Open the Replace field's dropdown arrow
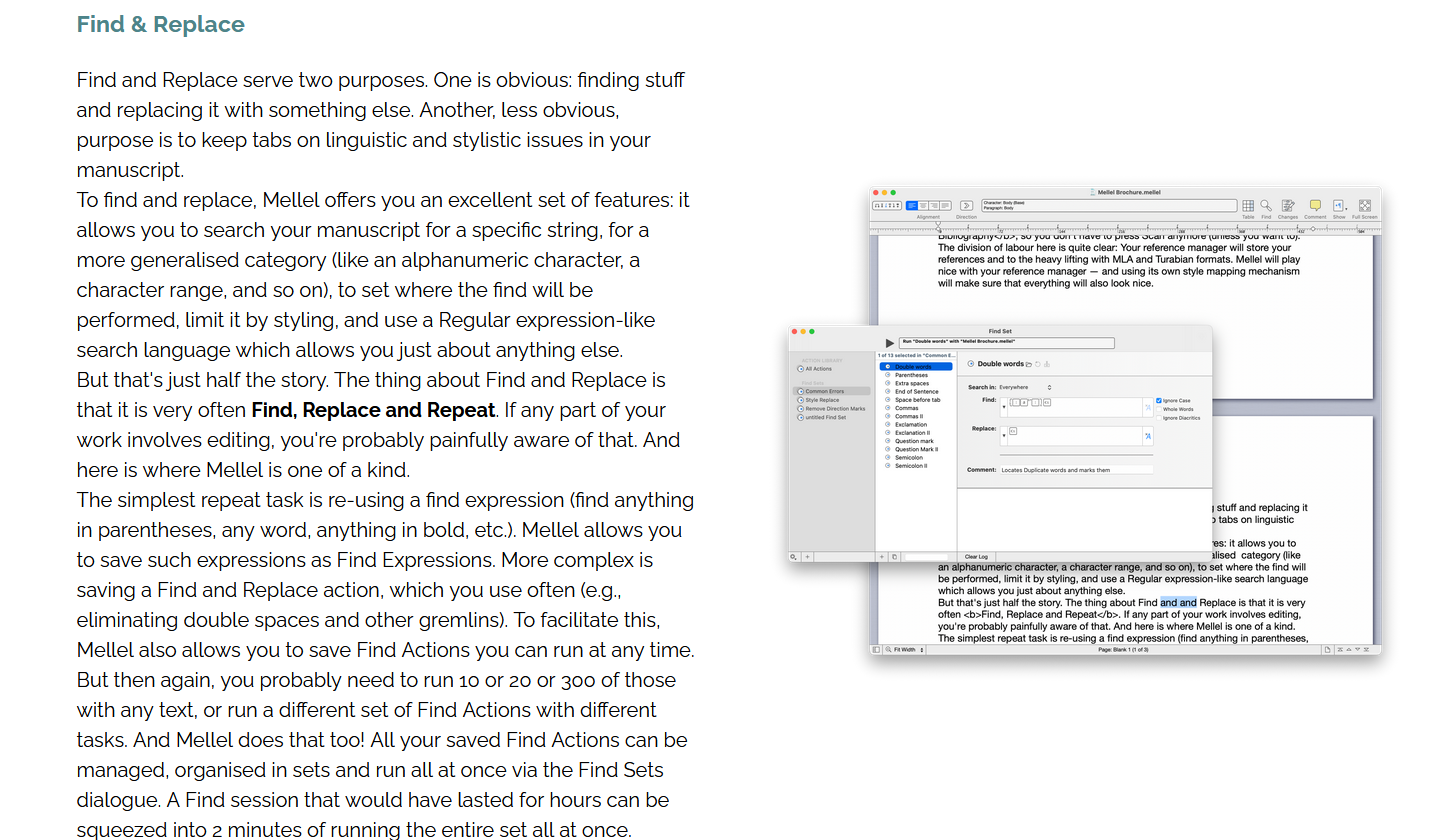This screenshot has width=1433, height=840. pos(1003,435)
